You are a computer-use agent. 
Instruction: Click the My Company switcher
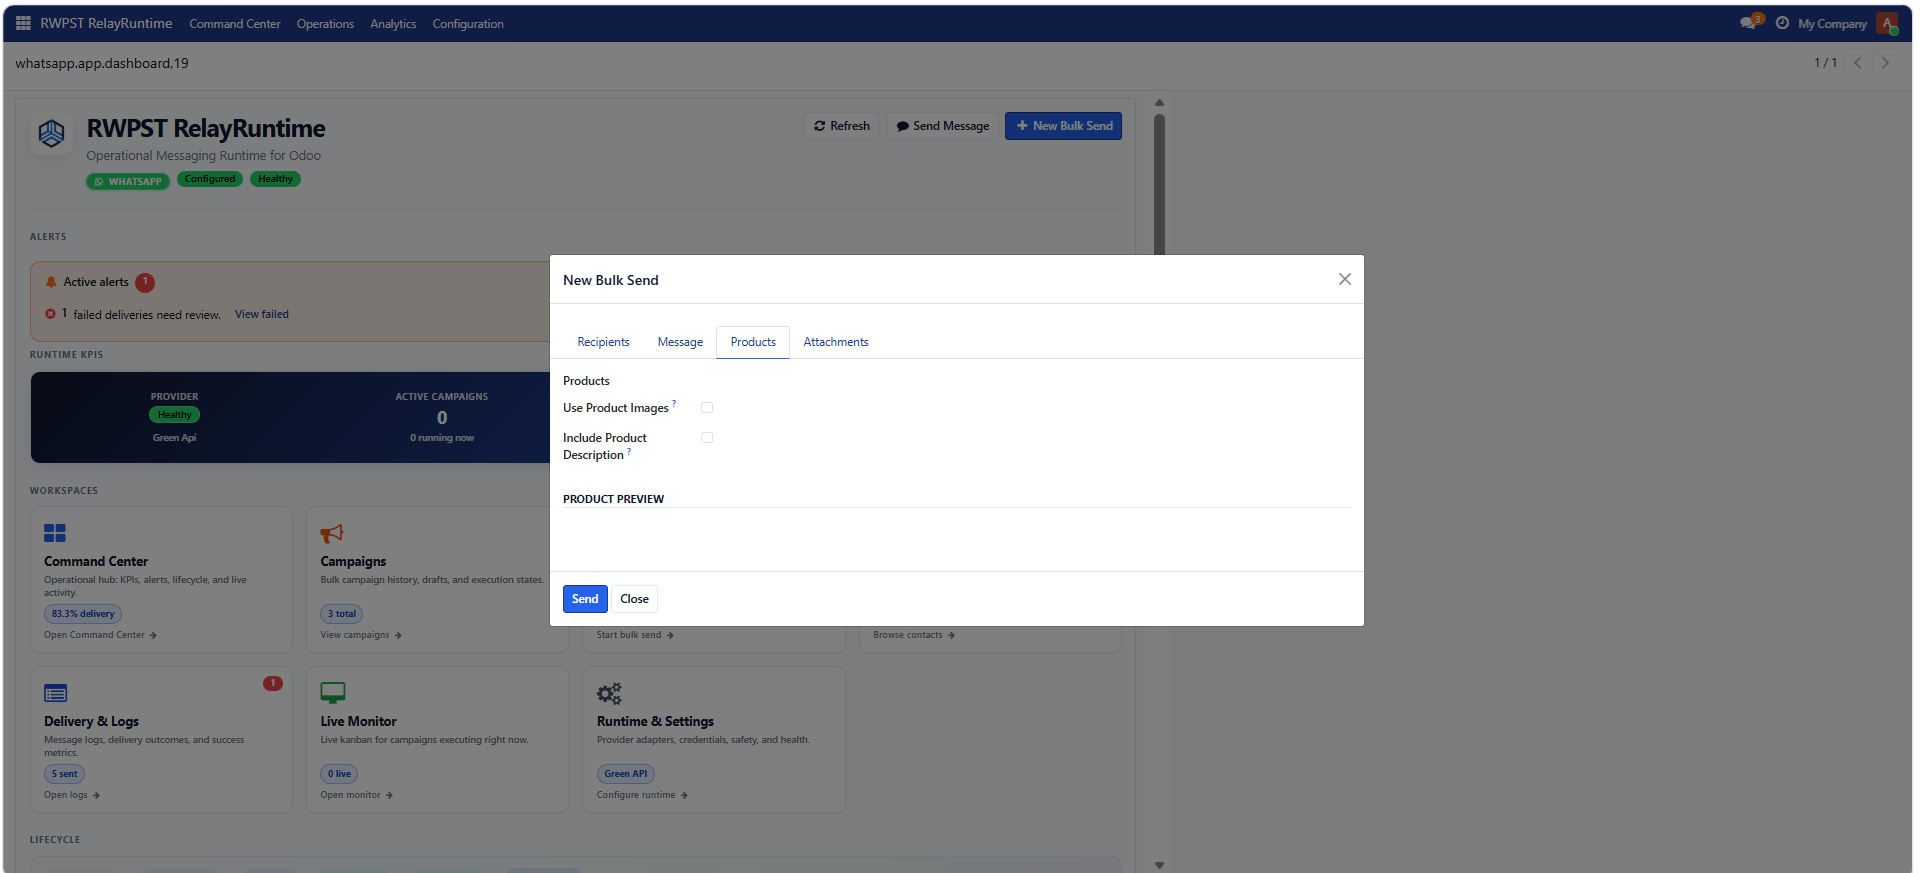click(x=1832, y=24)
